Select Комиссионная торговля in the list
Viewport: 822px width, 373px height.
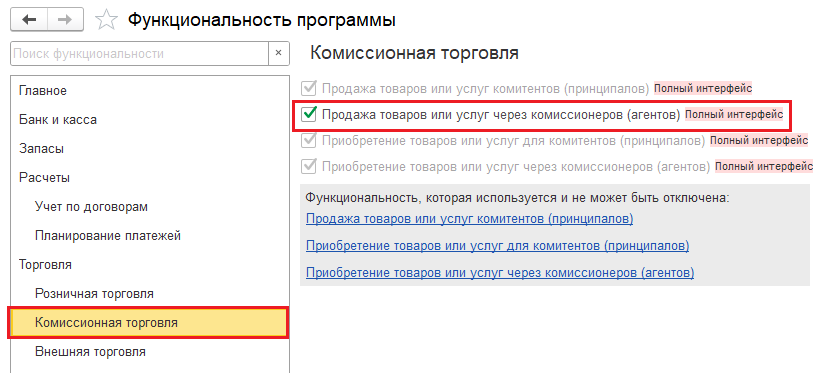(x=148, y=323)
